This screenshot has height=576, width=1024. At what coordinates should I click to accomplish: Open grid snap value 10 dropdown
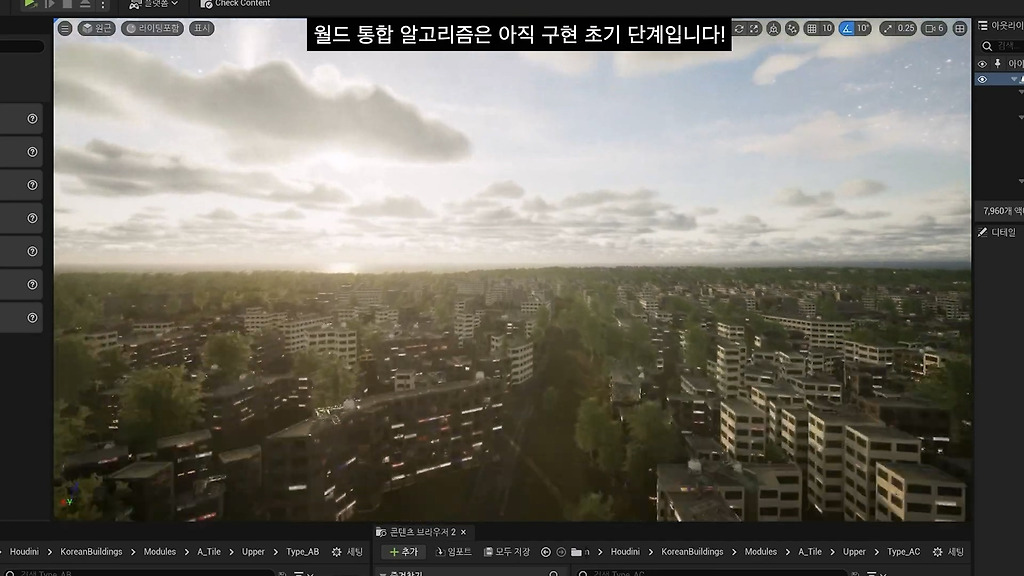(827, 28)
